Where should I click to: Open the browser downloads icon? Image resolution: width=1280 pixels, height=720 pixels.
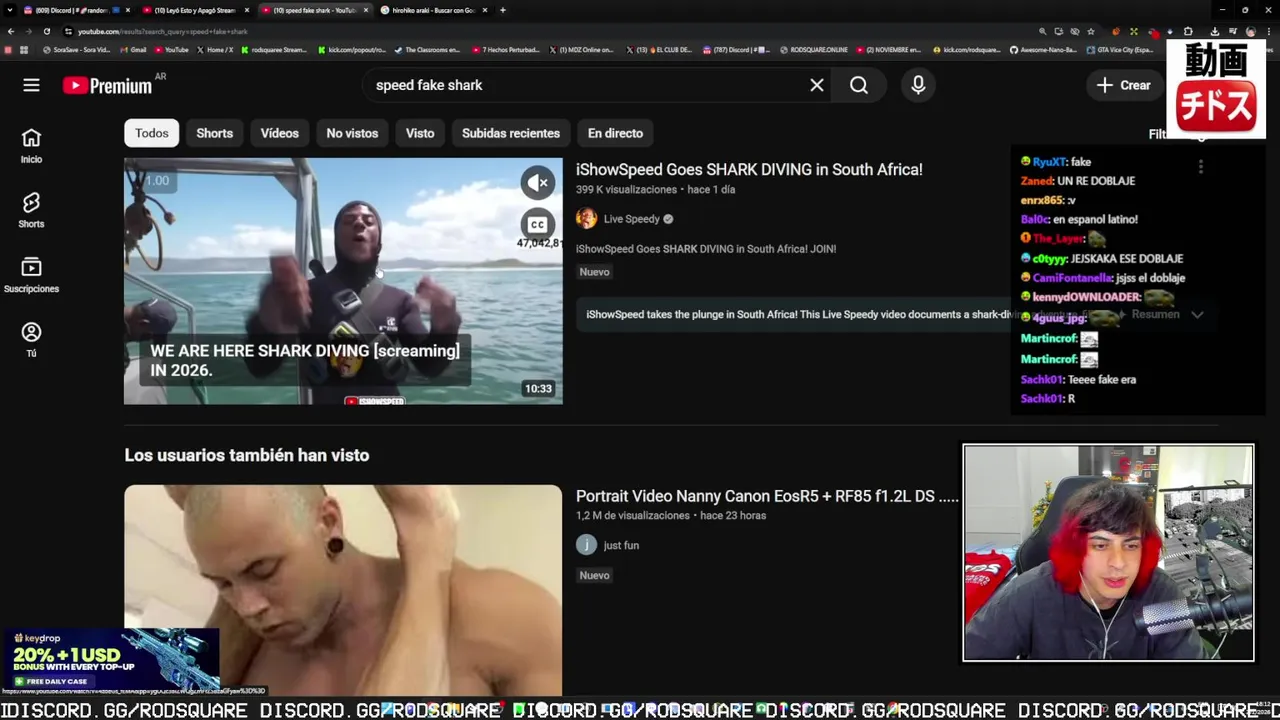[x=1215, y=31]
